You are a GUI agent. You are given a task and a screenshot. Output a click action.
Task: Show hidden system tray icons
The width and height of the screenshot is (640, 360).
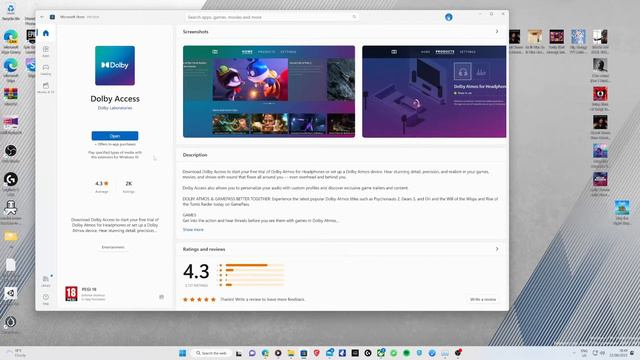click(x=574, y=353)
